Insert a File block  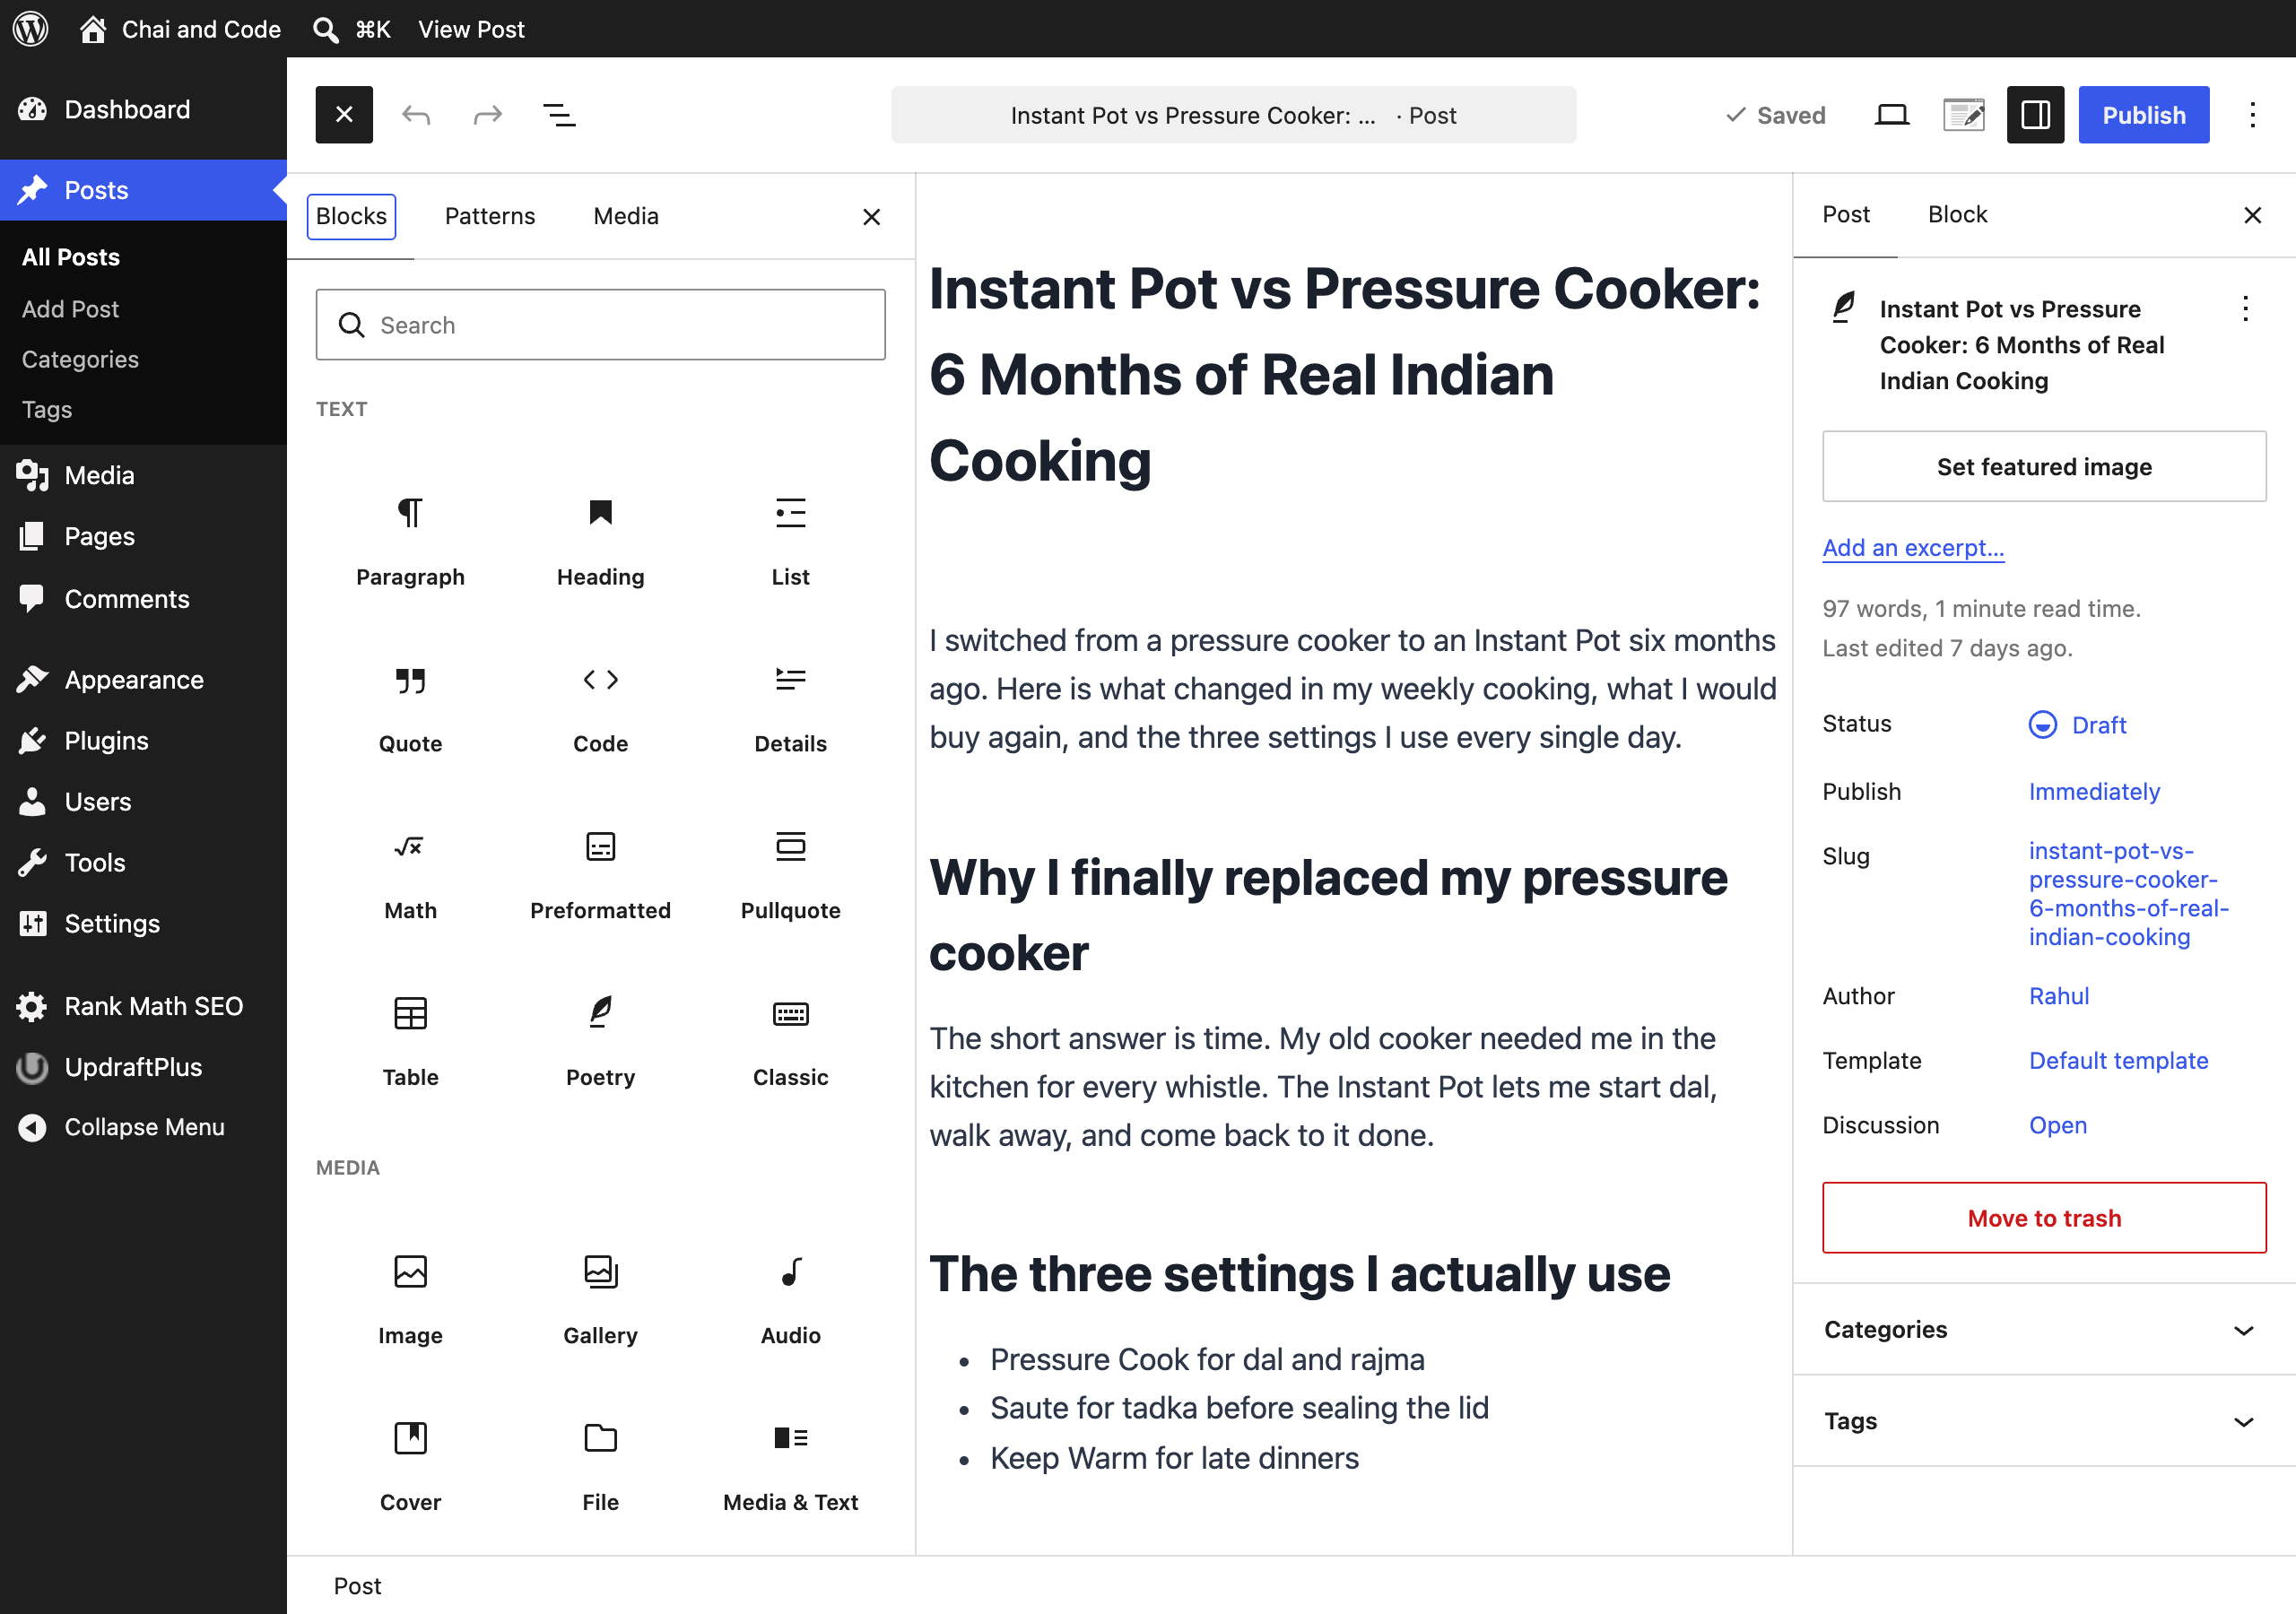(x=600, y=1466)
